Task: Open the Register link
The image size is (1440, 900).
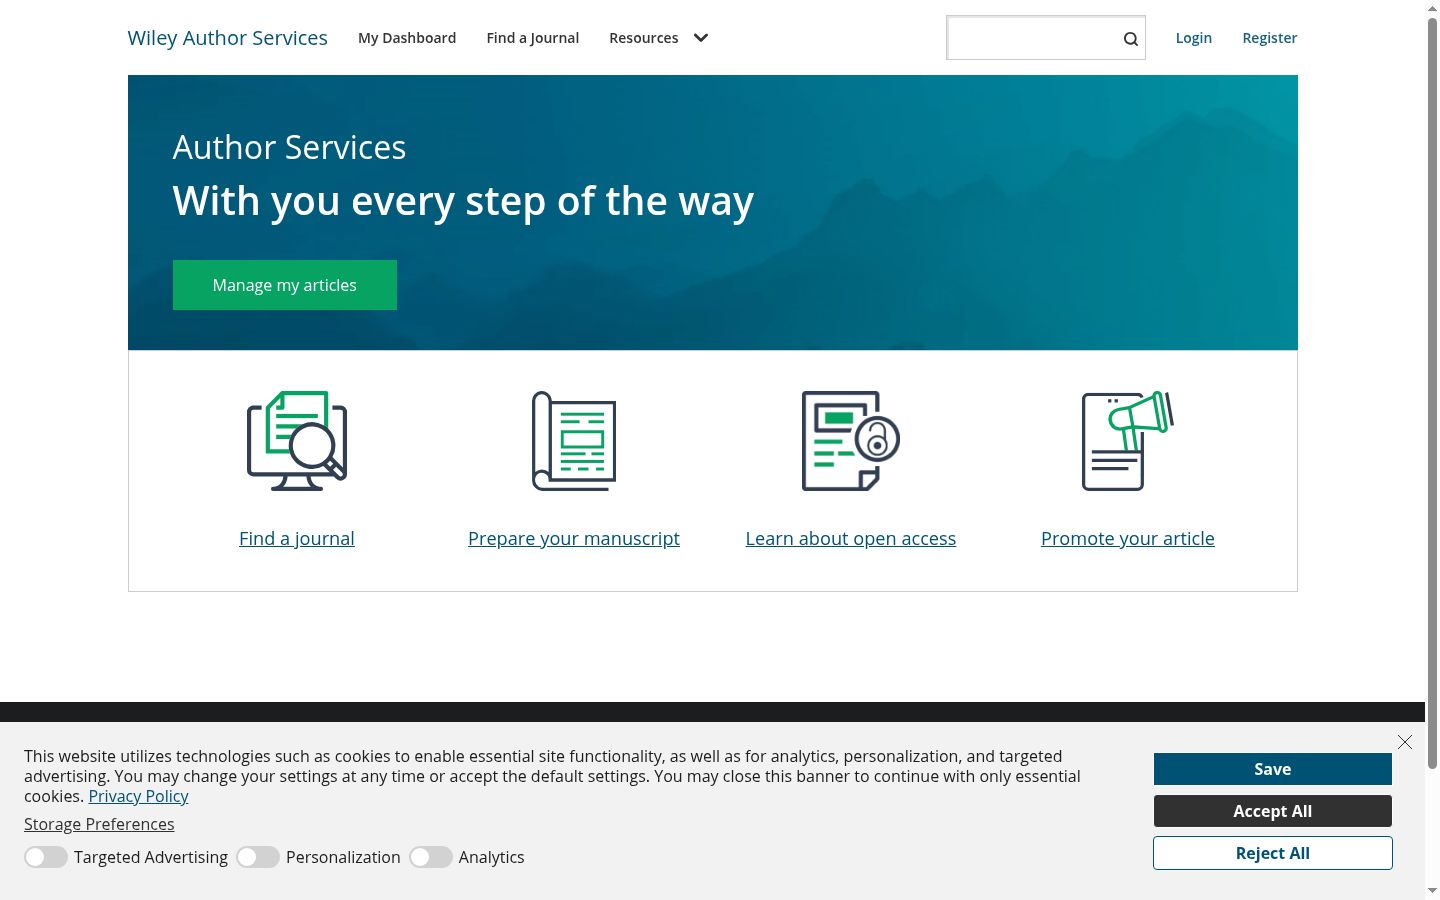Action: pos(1270,38)
